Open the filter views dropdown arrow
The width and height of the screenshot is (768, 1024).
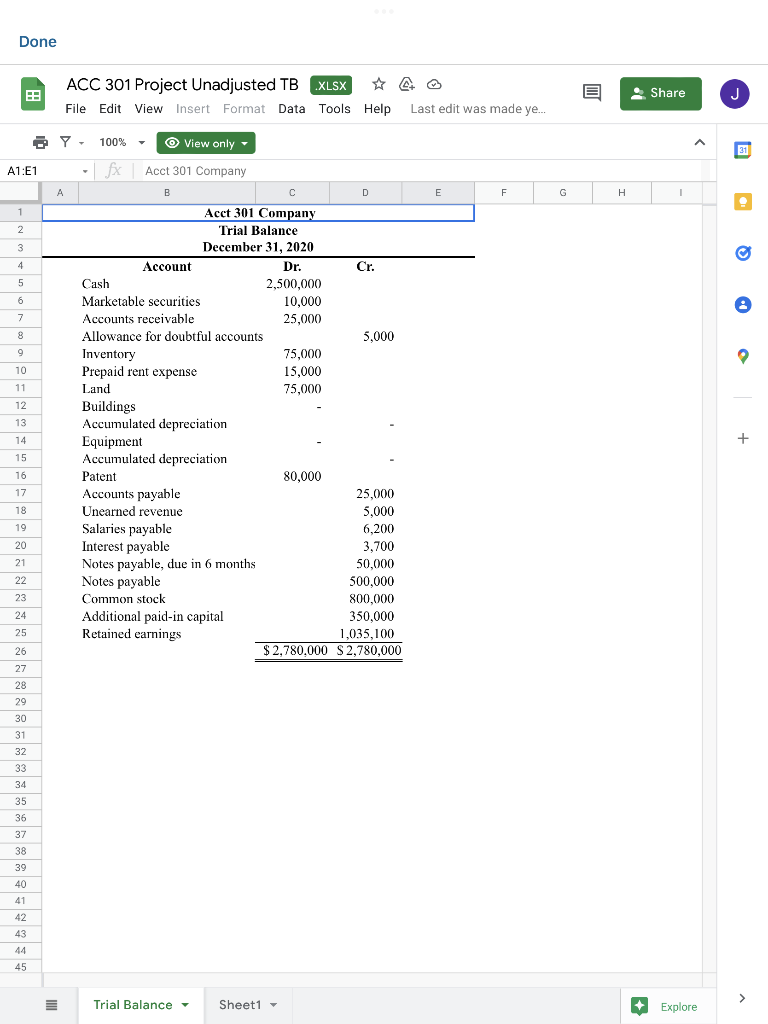point(82,143)
